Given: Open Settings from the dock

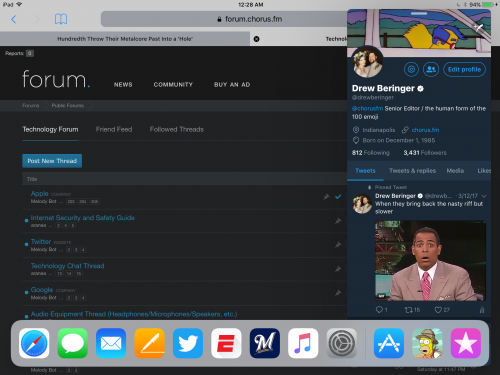Looking at the screenshot, I should tap(341, 343).
